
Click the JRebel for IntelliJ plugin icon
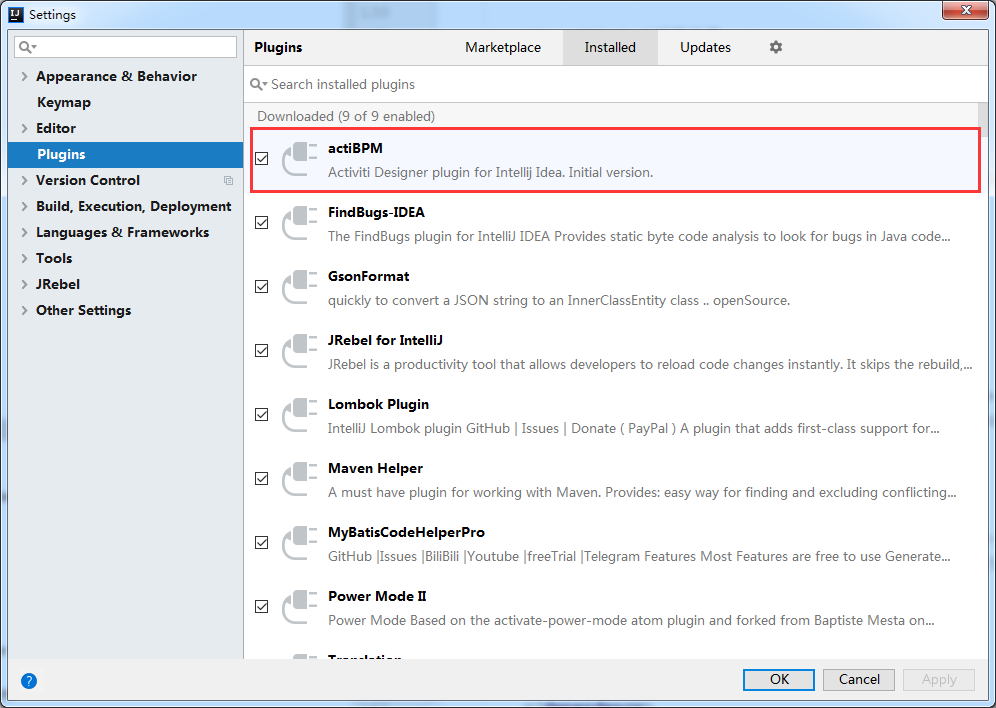tap(299, 351)
